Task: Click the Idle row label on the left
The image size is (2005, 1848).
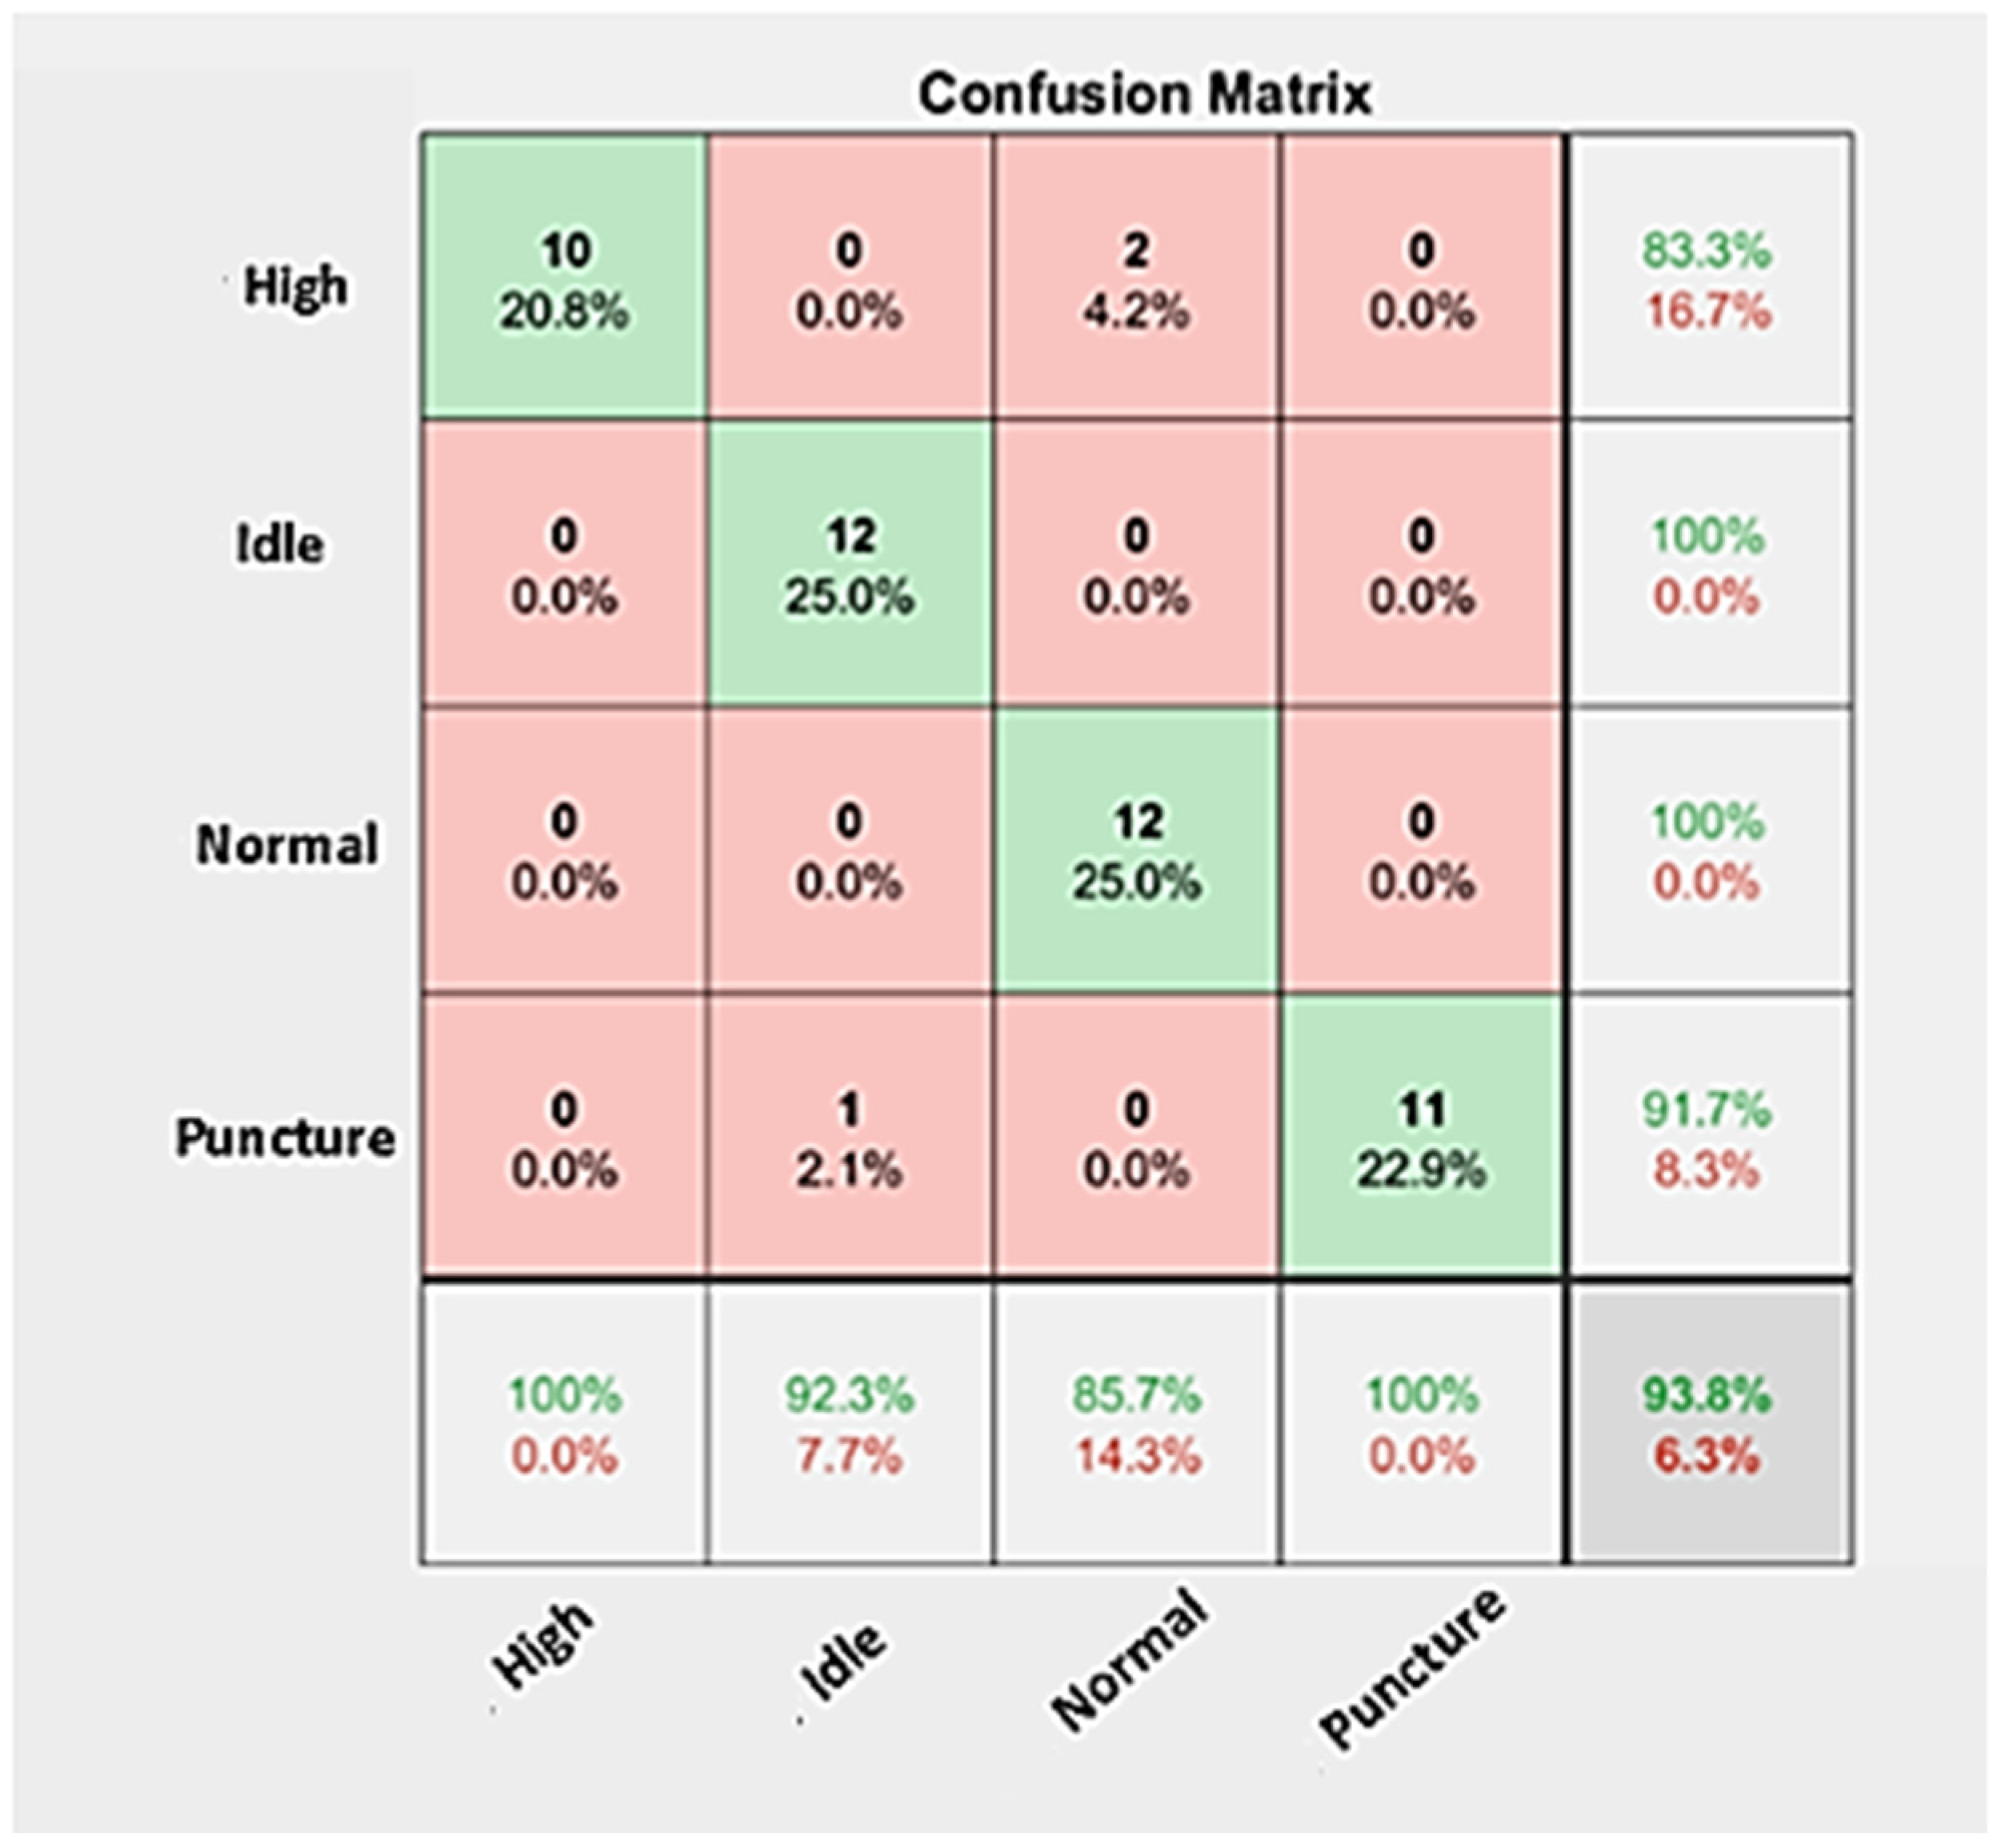Action: [x=280, y=545]
